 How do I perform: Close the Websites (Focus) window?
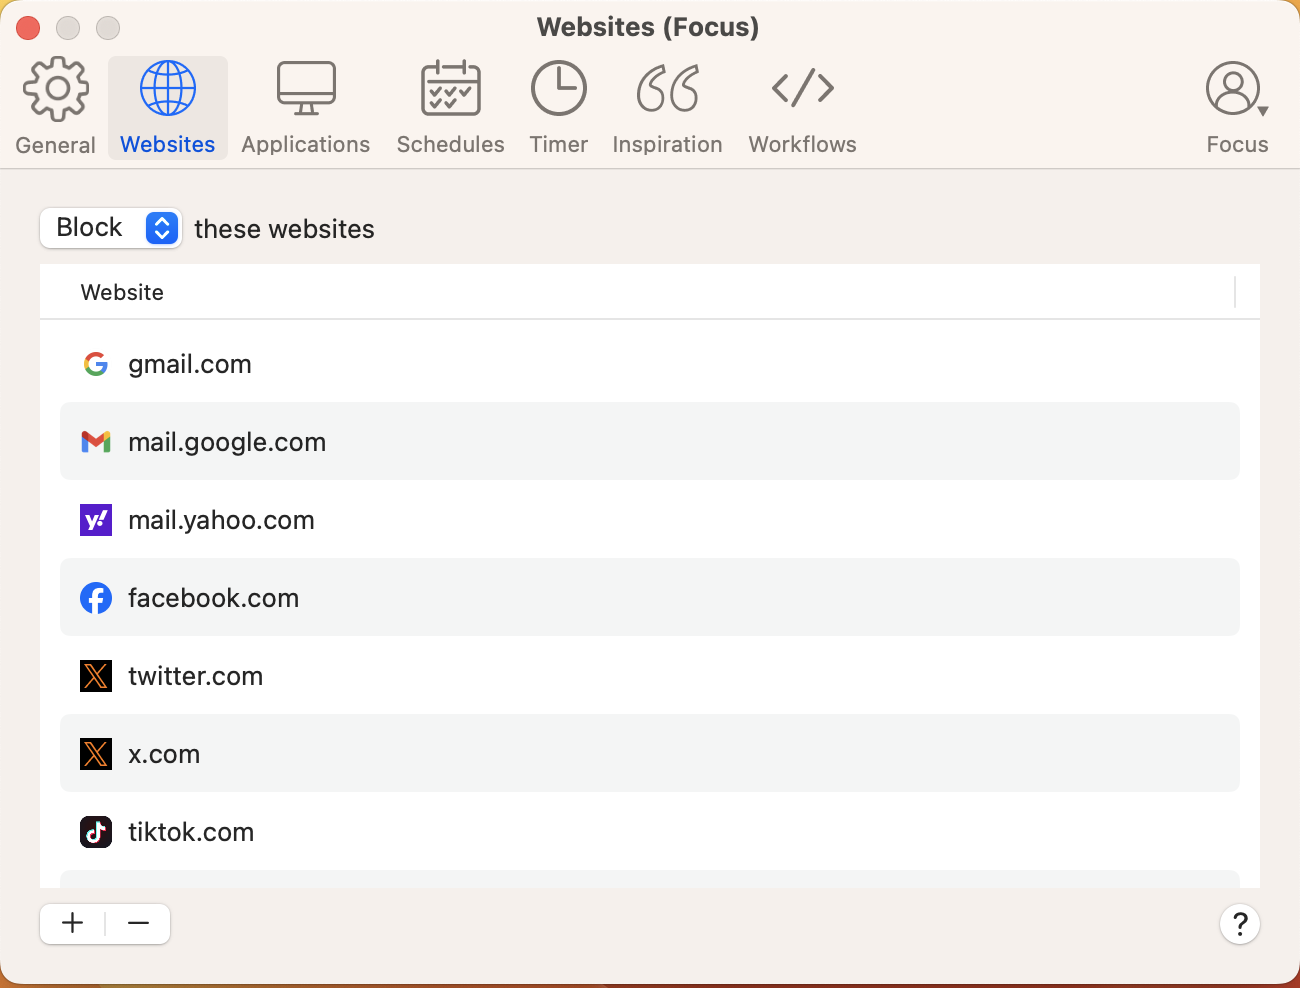(28, 28)
